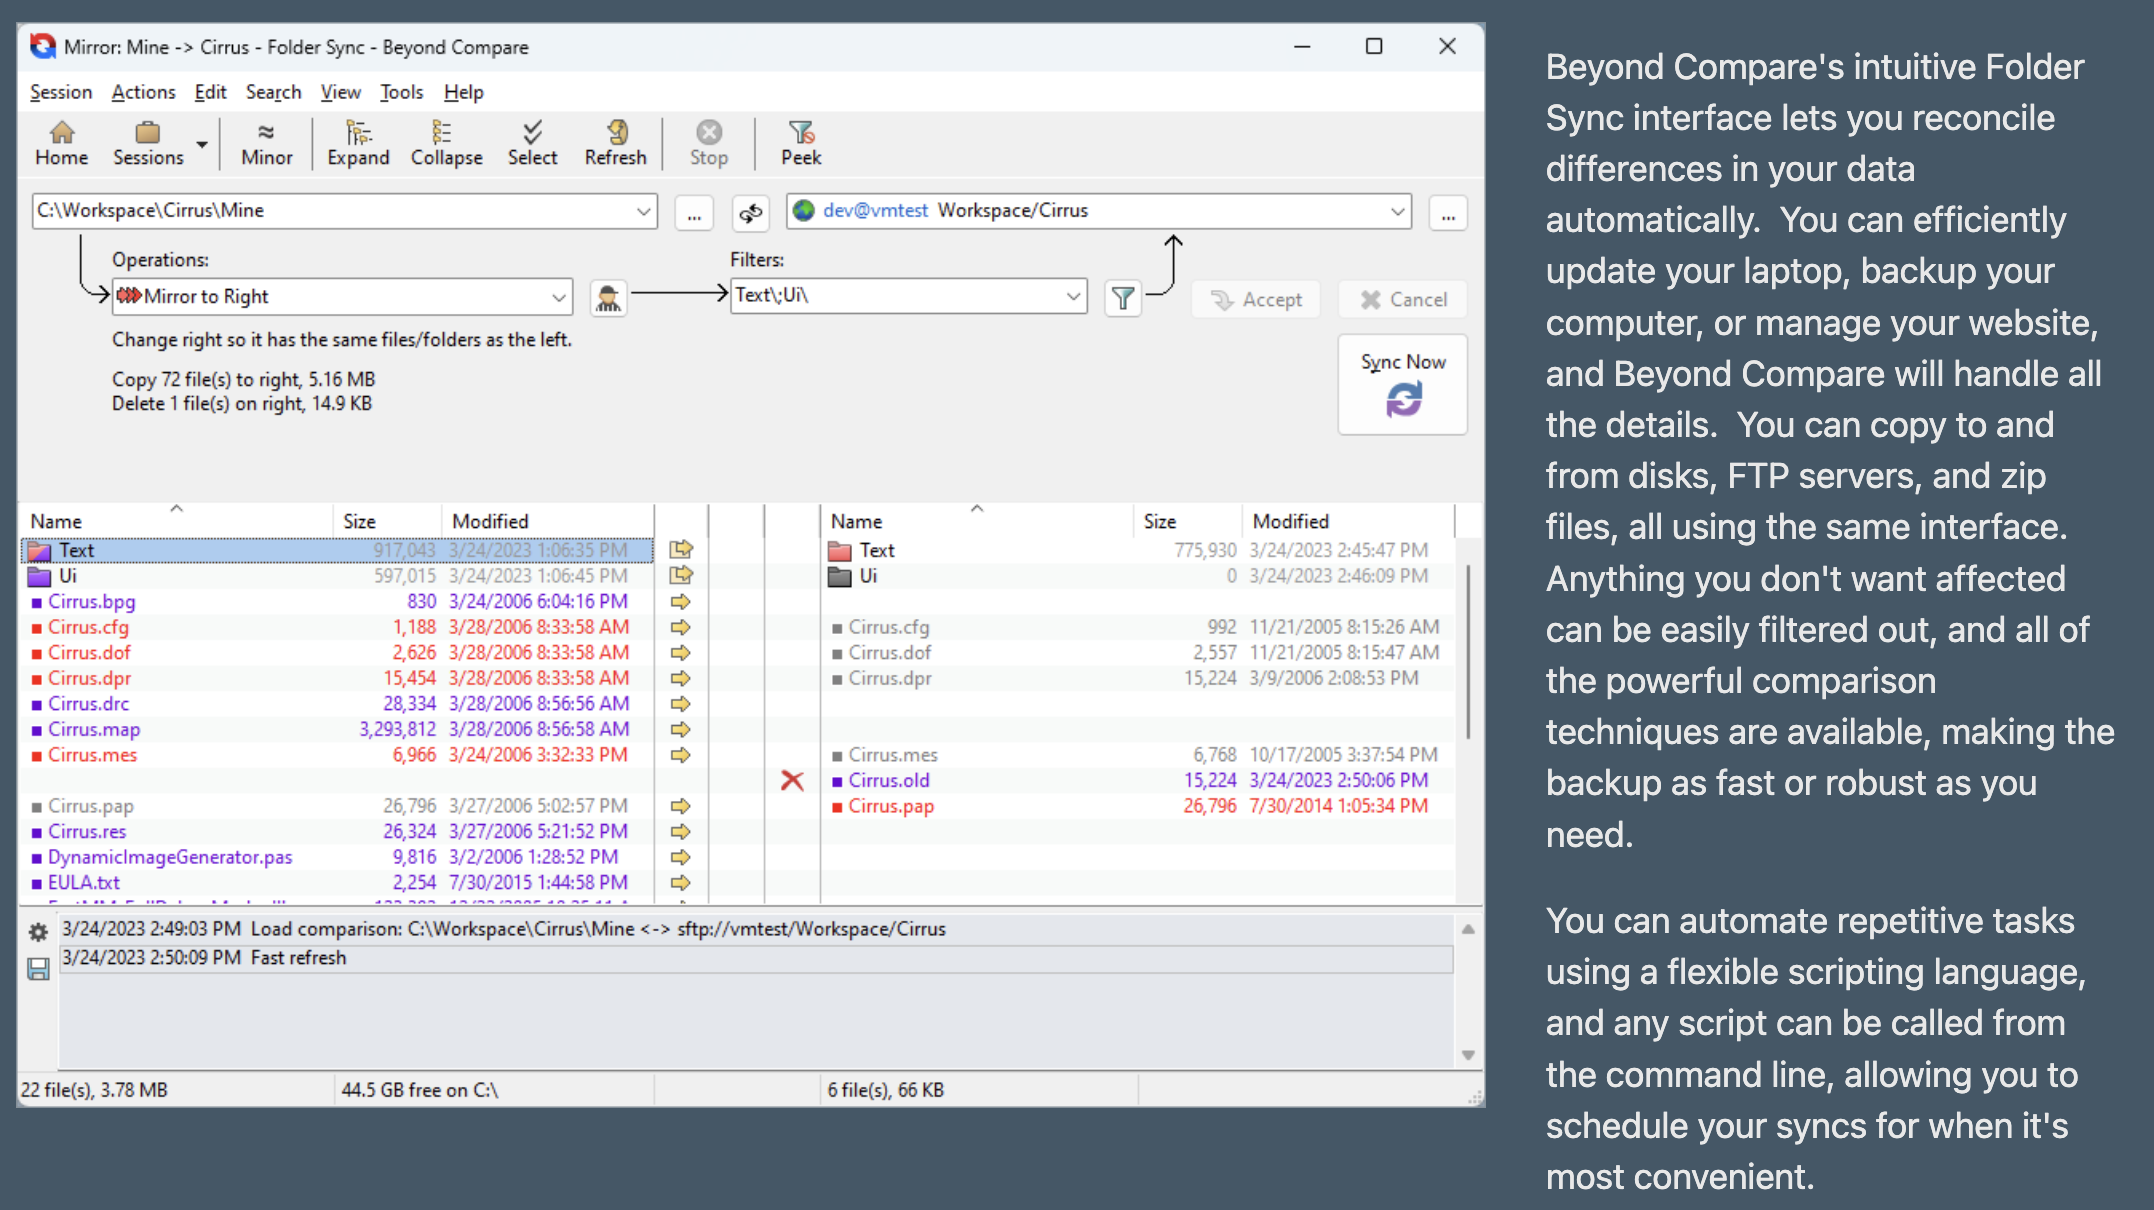This screenshot has width=2154, height=1210.
Task: Expand all folders using Expand icon
Action: [x=358, y=144]
